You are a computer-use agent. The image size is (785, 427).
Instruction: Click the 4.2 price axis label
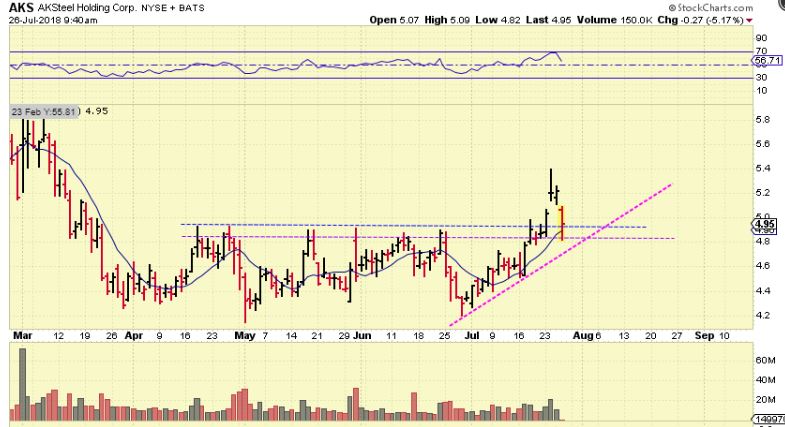point(762,315)
